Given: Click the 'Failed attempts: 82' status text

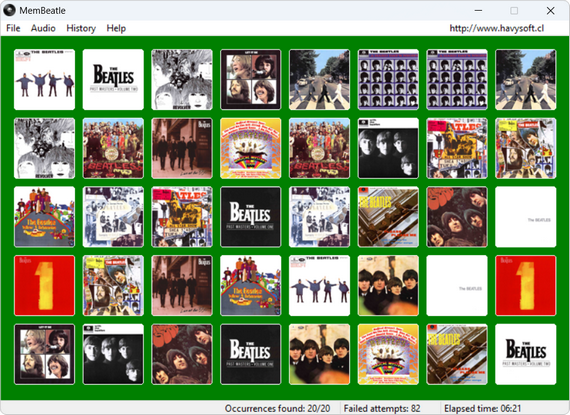Looking at the screenshot, I should (382, 408).
